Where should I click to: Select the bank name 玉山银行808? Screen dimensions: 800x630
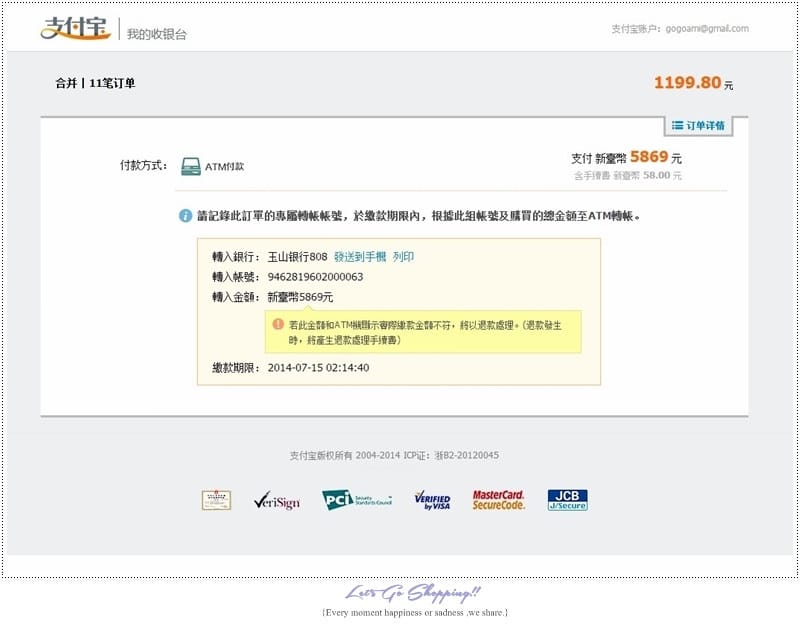tap(297, 257)
